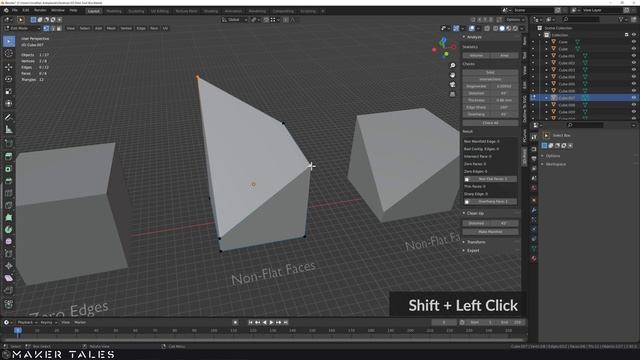Select the Annotate tool
Image resolution: width=640 pixels, height=360 pixels.
click(x=9, y=118)
